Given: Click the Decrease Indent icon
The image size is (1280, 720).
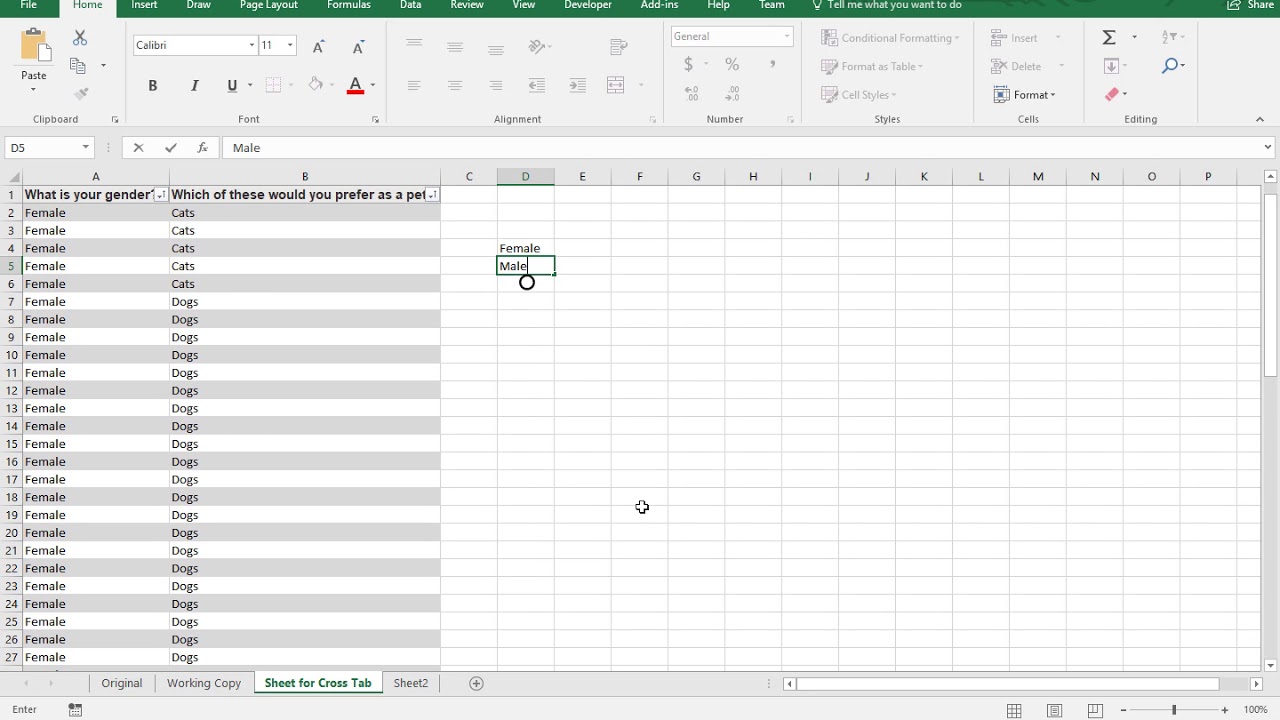Looking at the screenshot, I should click(x=537, y=86).
